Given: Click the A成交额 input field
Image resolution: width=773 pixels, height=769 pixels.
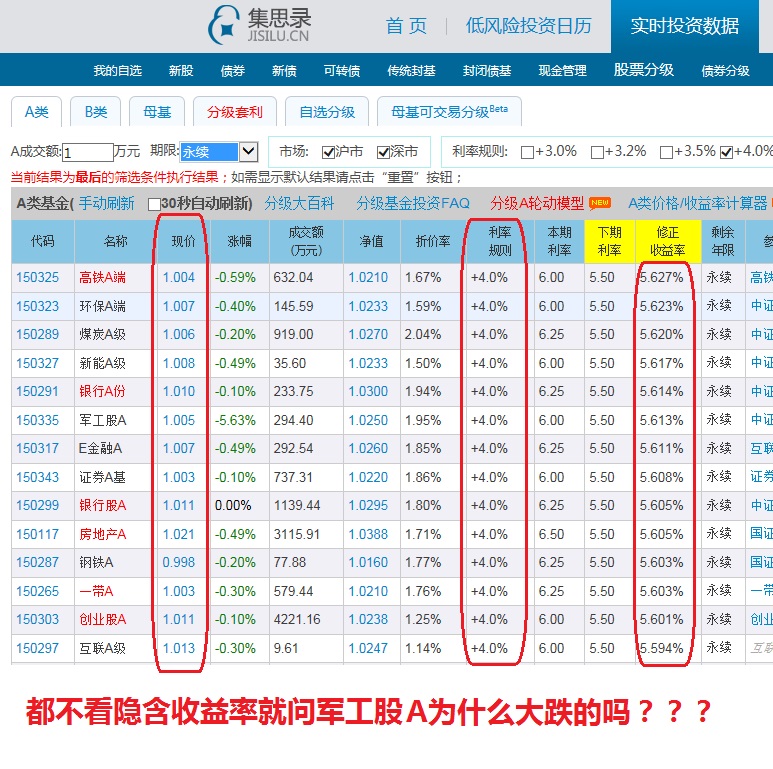Looking at the screenshot, I should point(88,152).
